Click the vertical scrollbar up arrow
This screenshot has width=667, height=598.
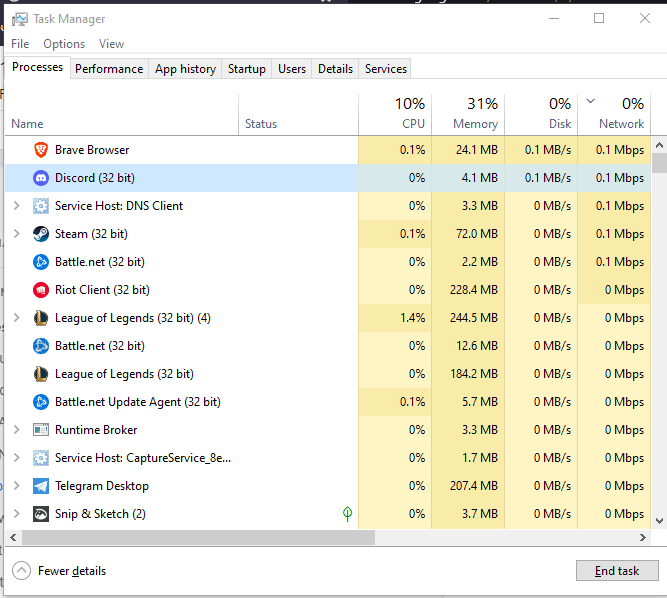coord(659,145)
